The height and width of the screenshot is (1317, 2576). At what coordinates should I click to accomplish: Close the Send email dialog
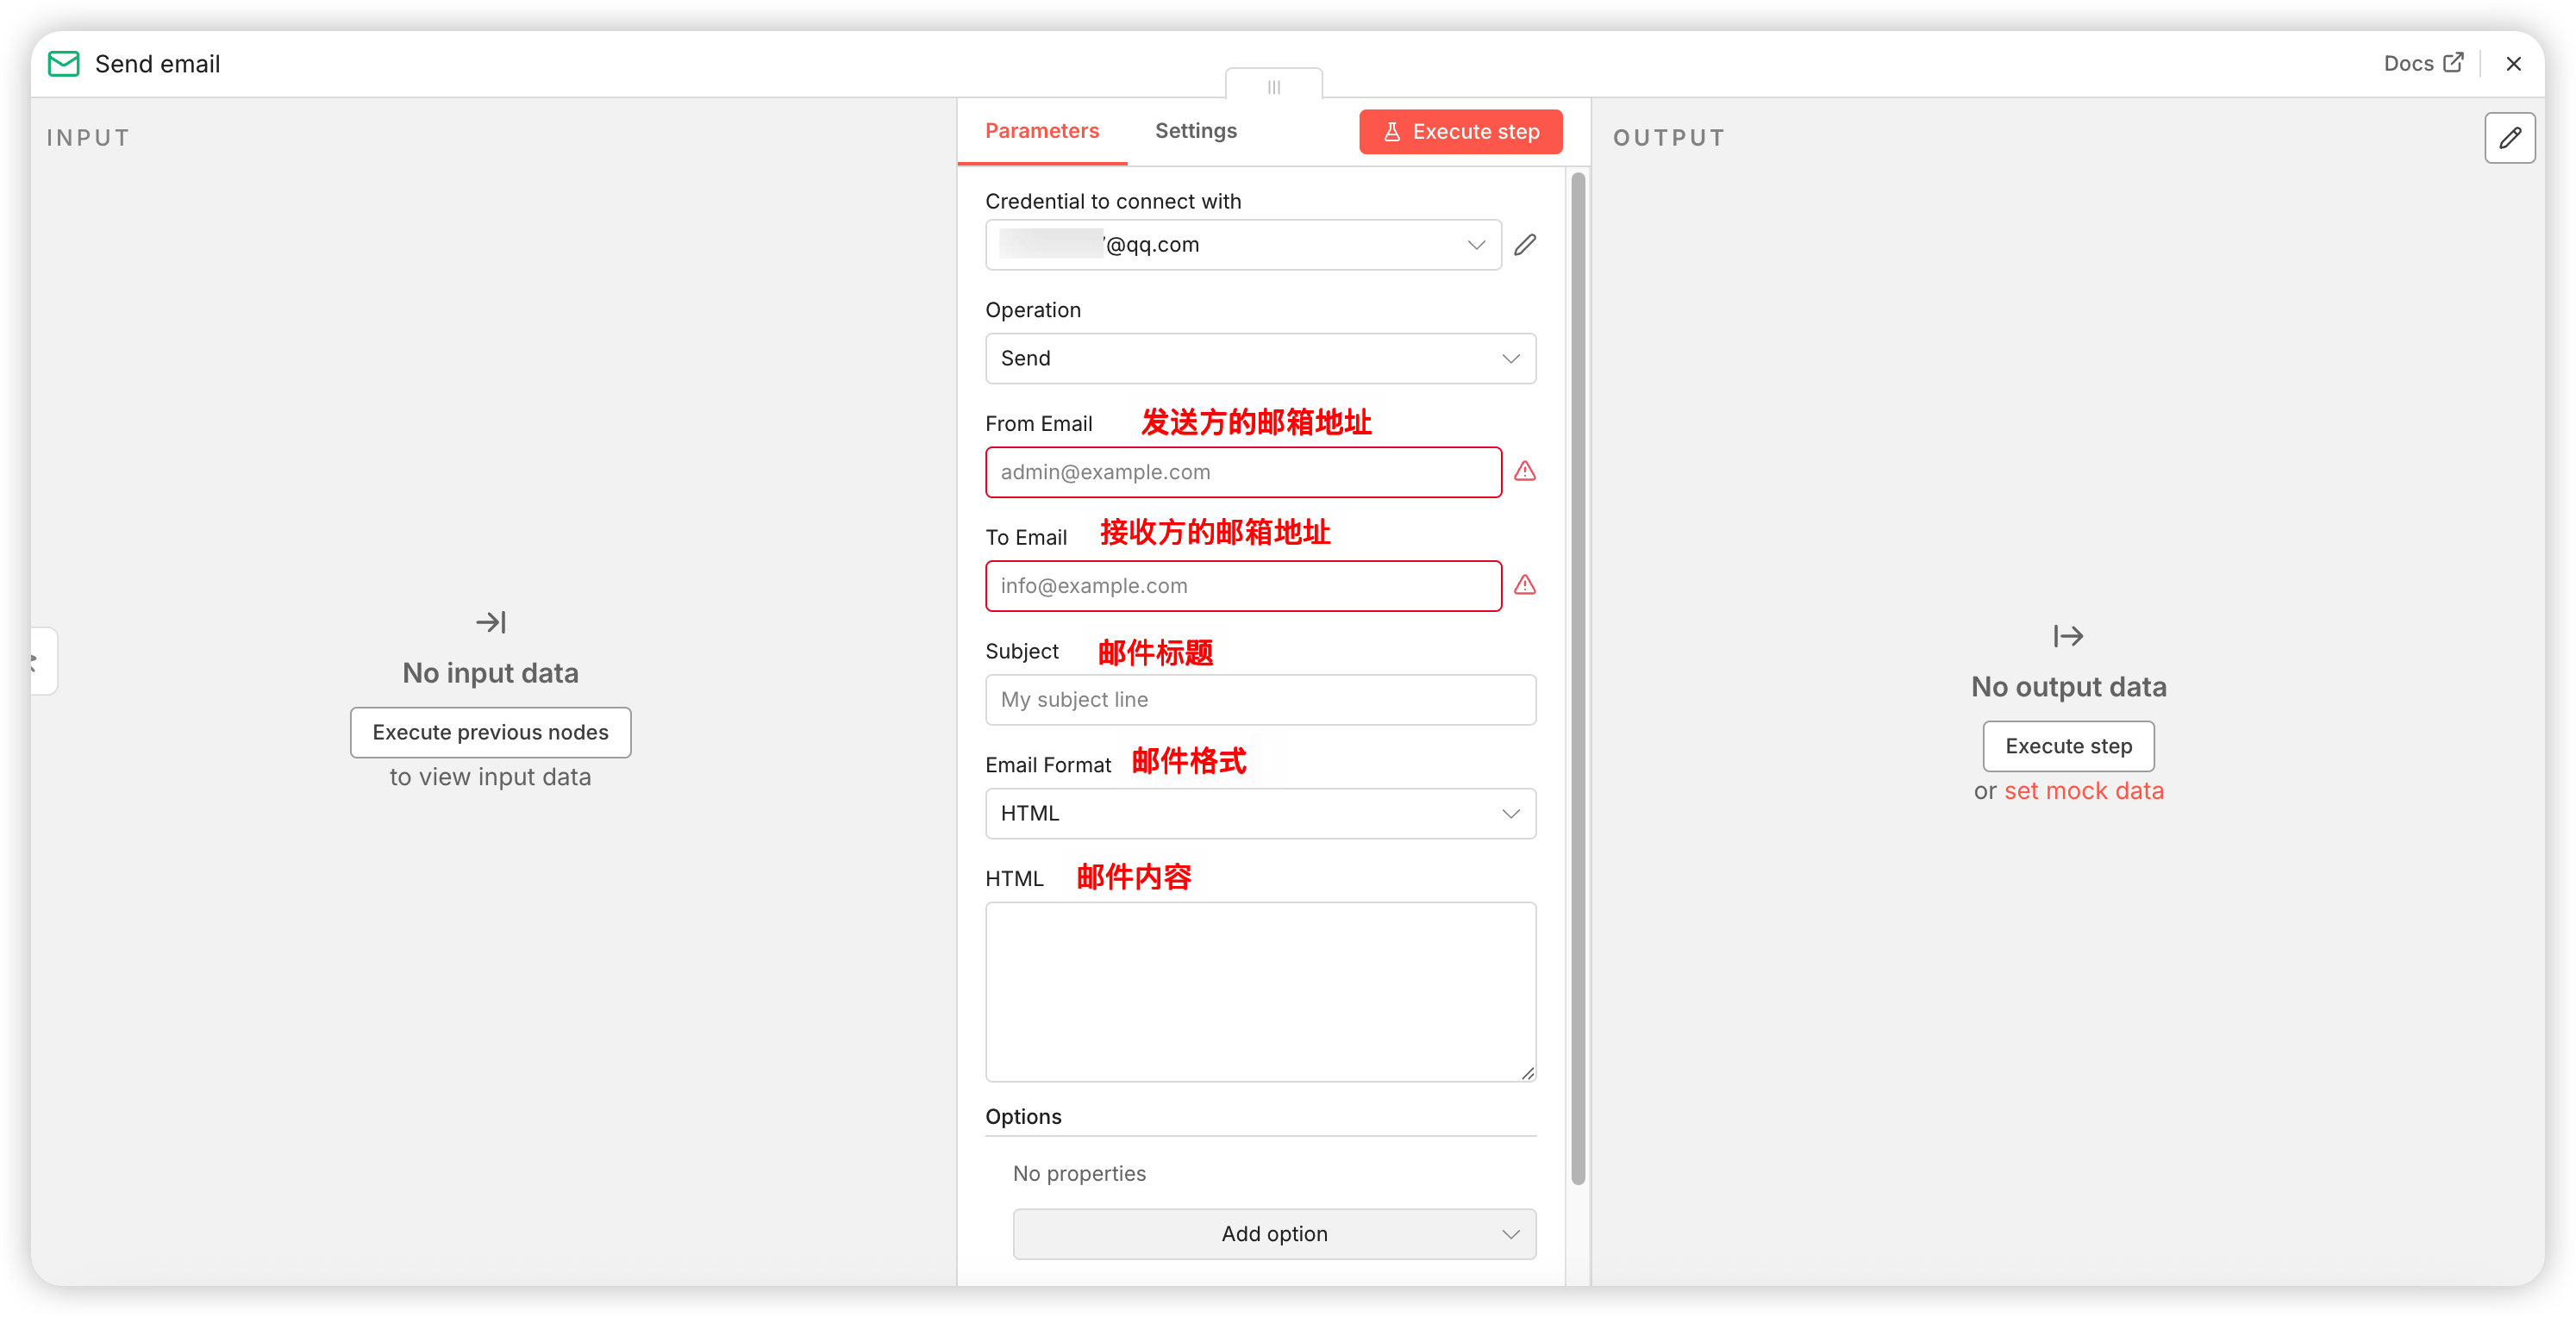(2513, 64)
